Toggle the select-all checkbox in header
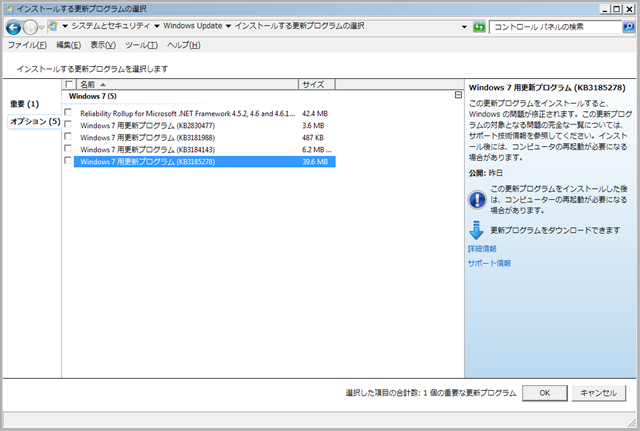Screen dimensions: 640x431 click(x=69, y=84)
